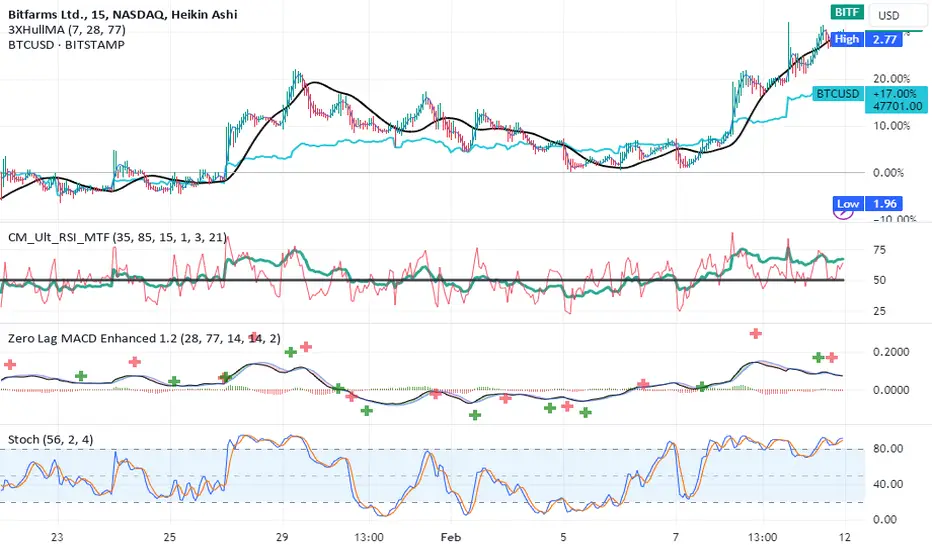Click the Feb label on time axis
The image size is (932, 550).
click(x=451, y=537)
